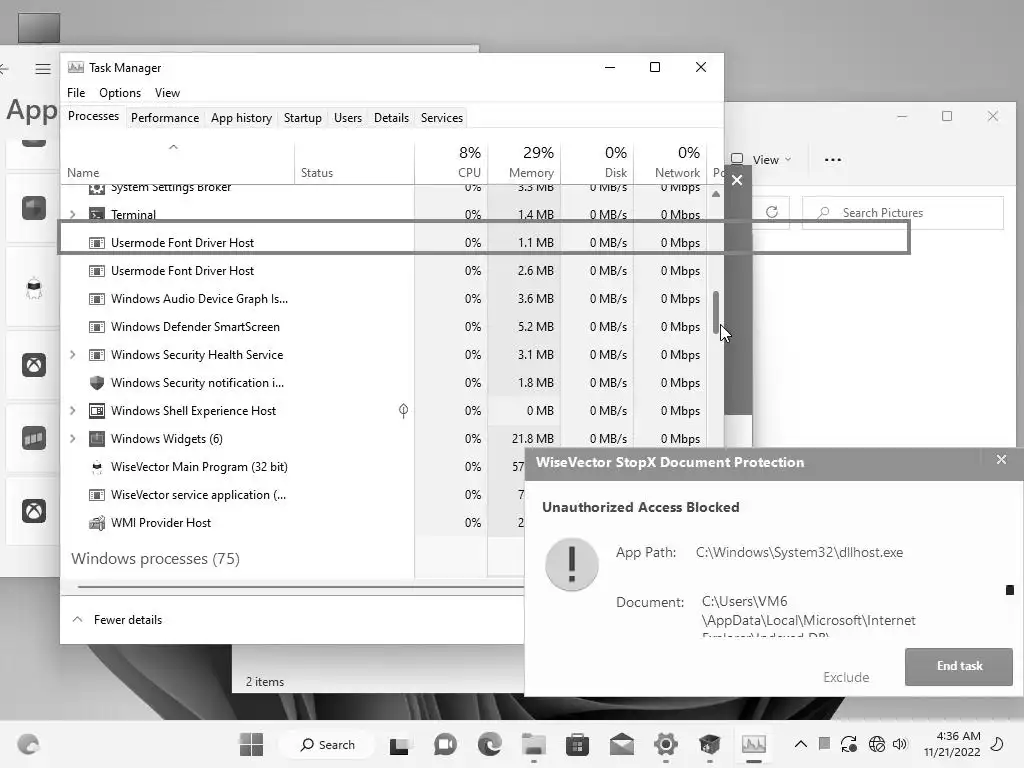Switch to the App history tab
1024x768 pixels.
(241, 118)
